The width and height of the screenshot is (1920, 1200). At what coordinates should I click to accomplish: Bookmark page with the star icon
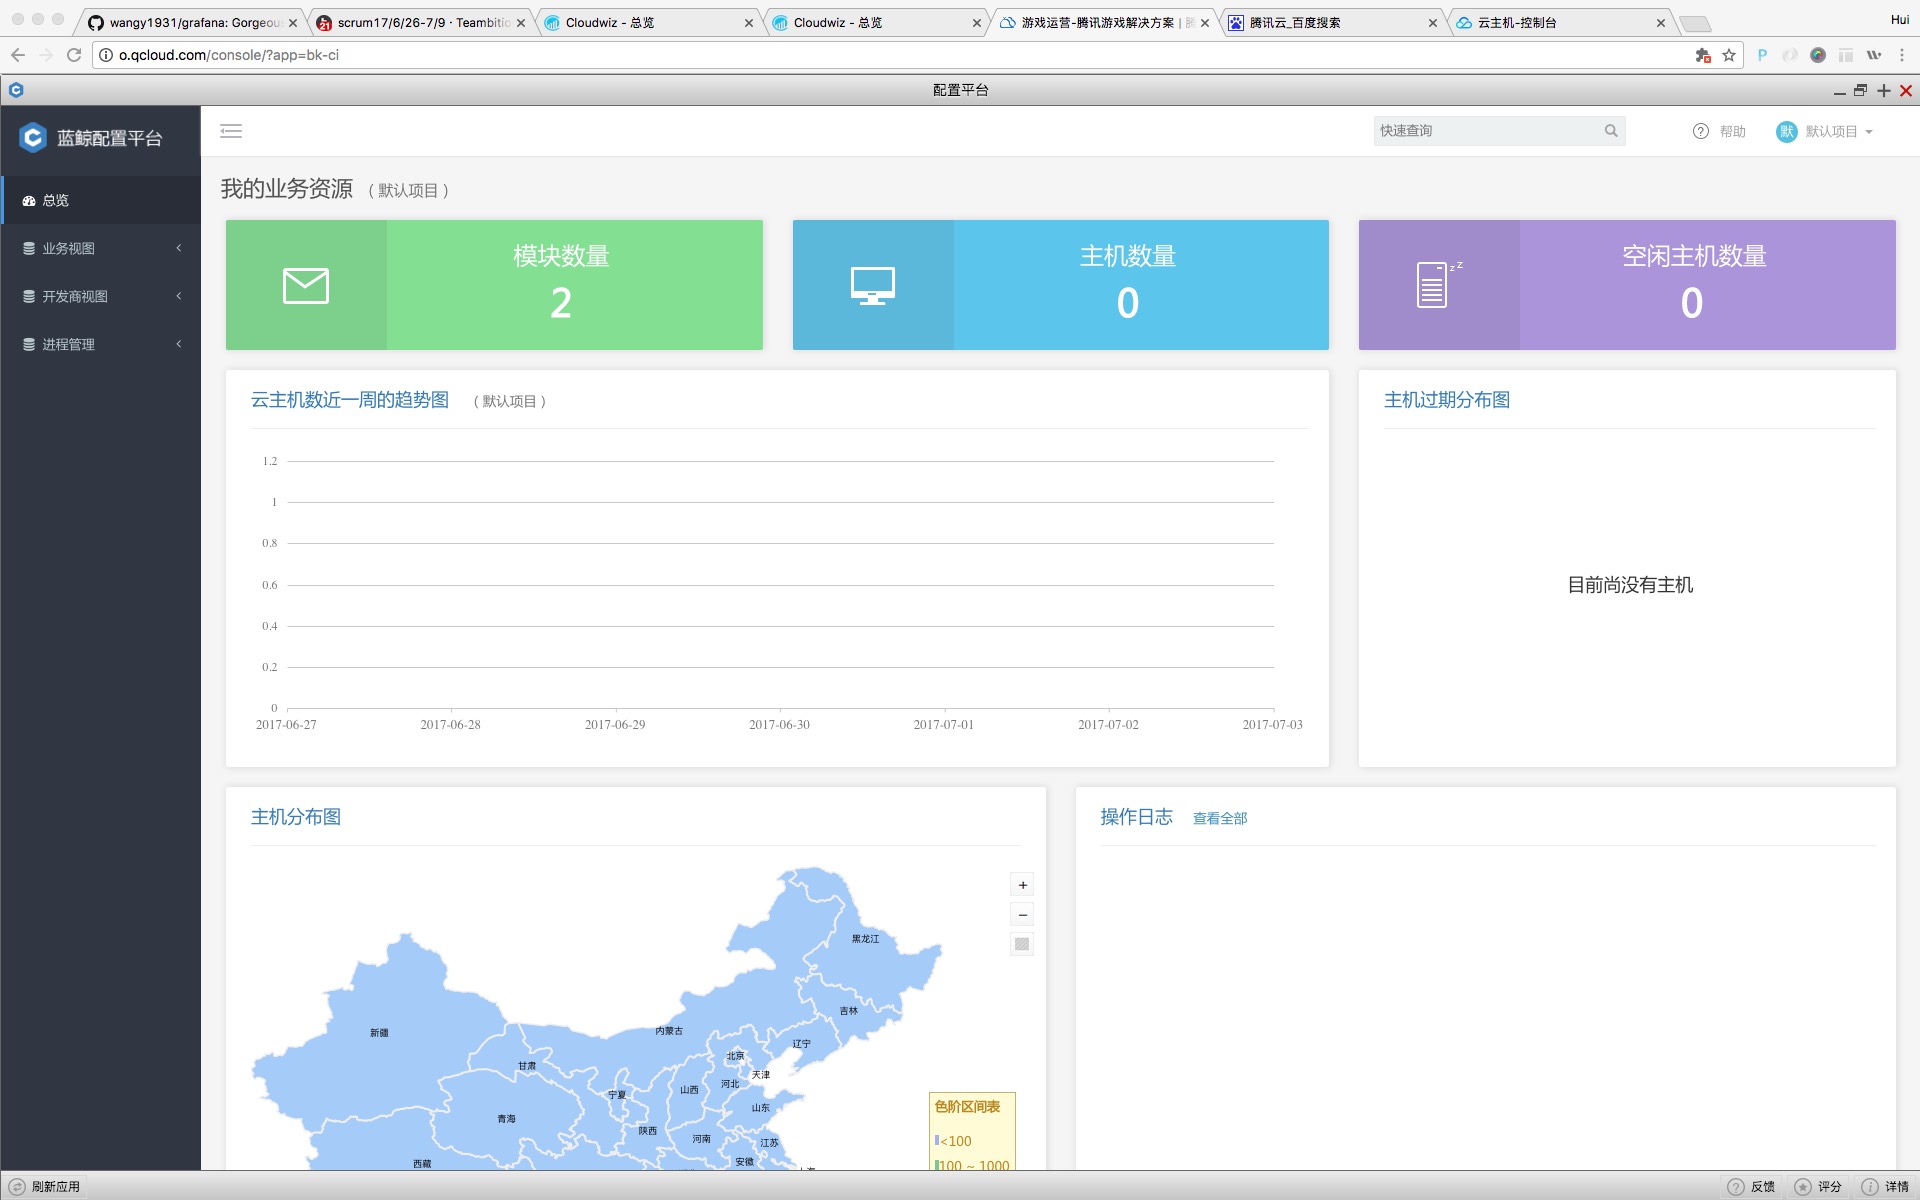click(x=1729, y=55)
